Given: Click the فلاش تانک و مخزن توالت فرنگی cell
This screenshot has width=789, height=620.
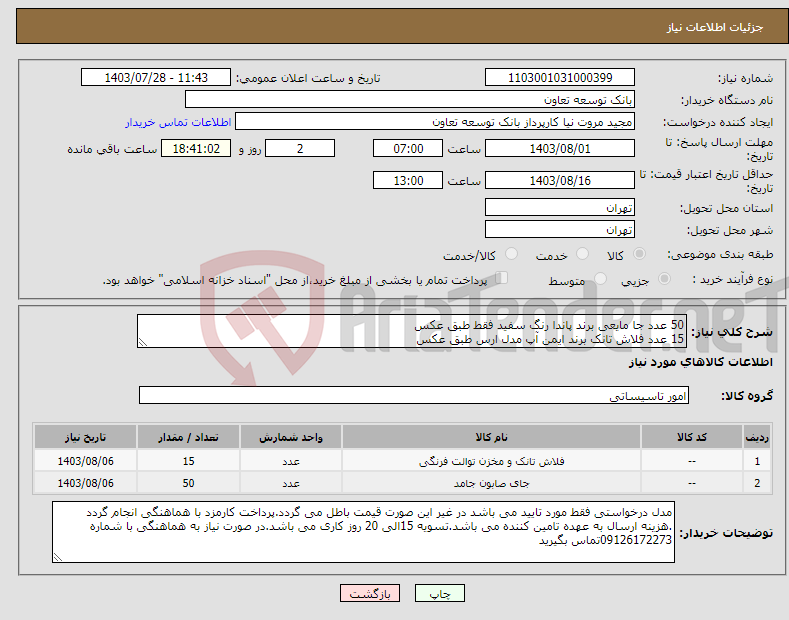Looking at the screenshot, I should point(491,461).
